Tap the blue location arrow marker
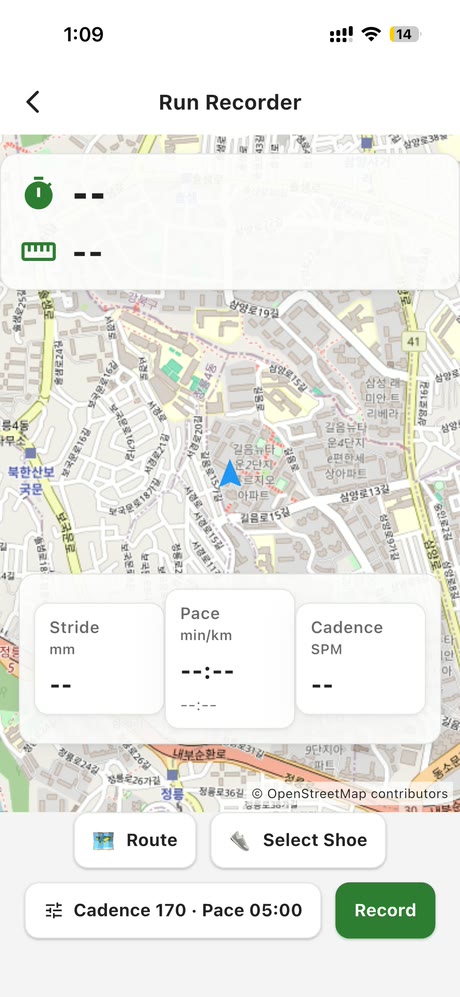The height and width of the screenshot is (997, 460). (x=230, y=474)
